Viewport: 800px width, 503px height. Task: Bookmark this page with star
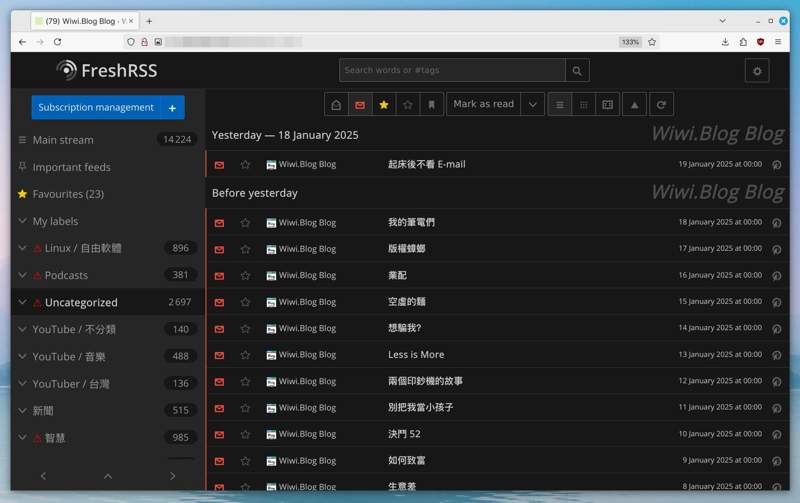point(652,42)
